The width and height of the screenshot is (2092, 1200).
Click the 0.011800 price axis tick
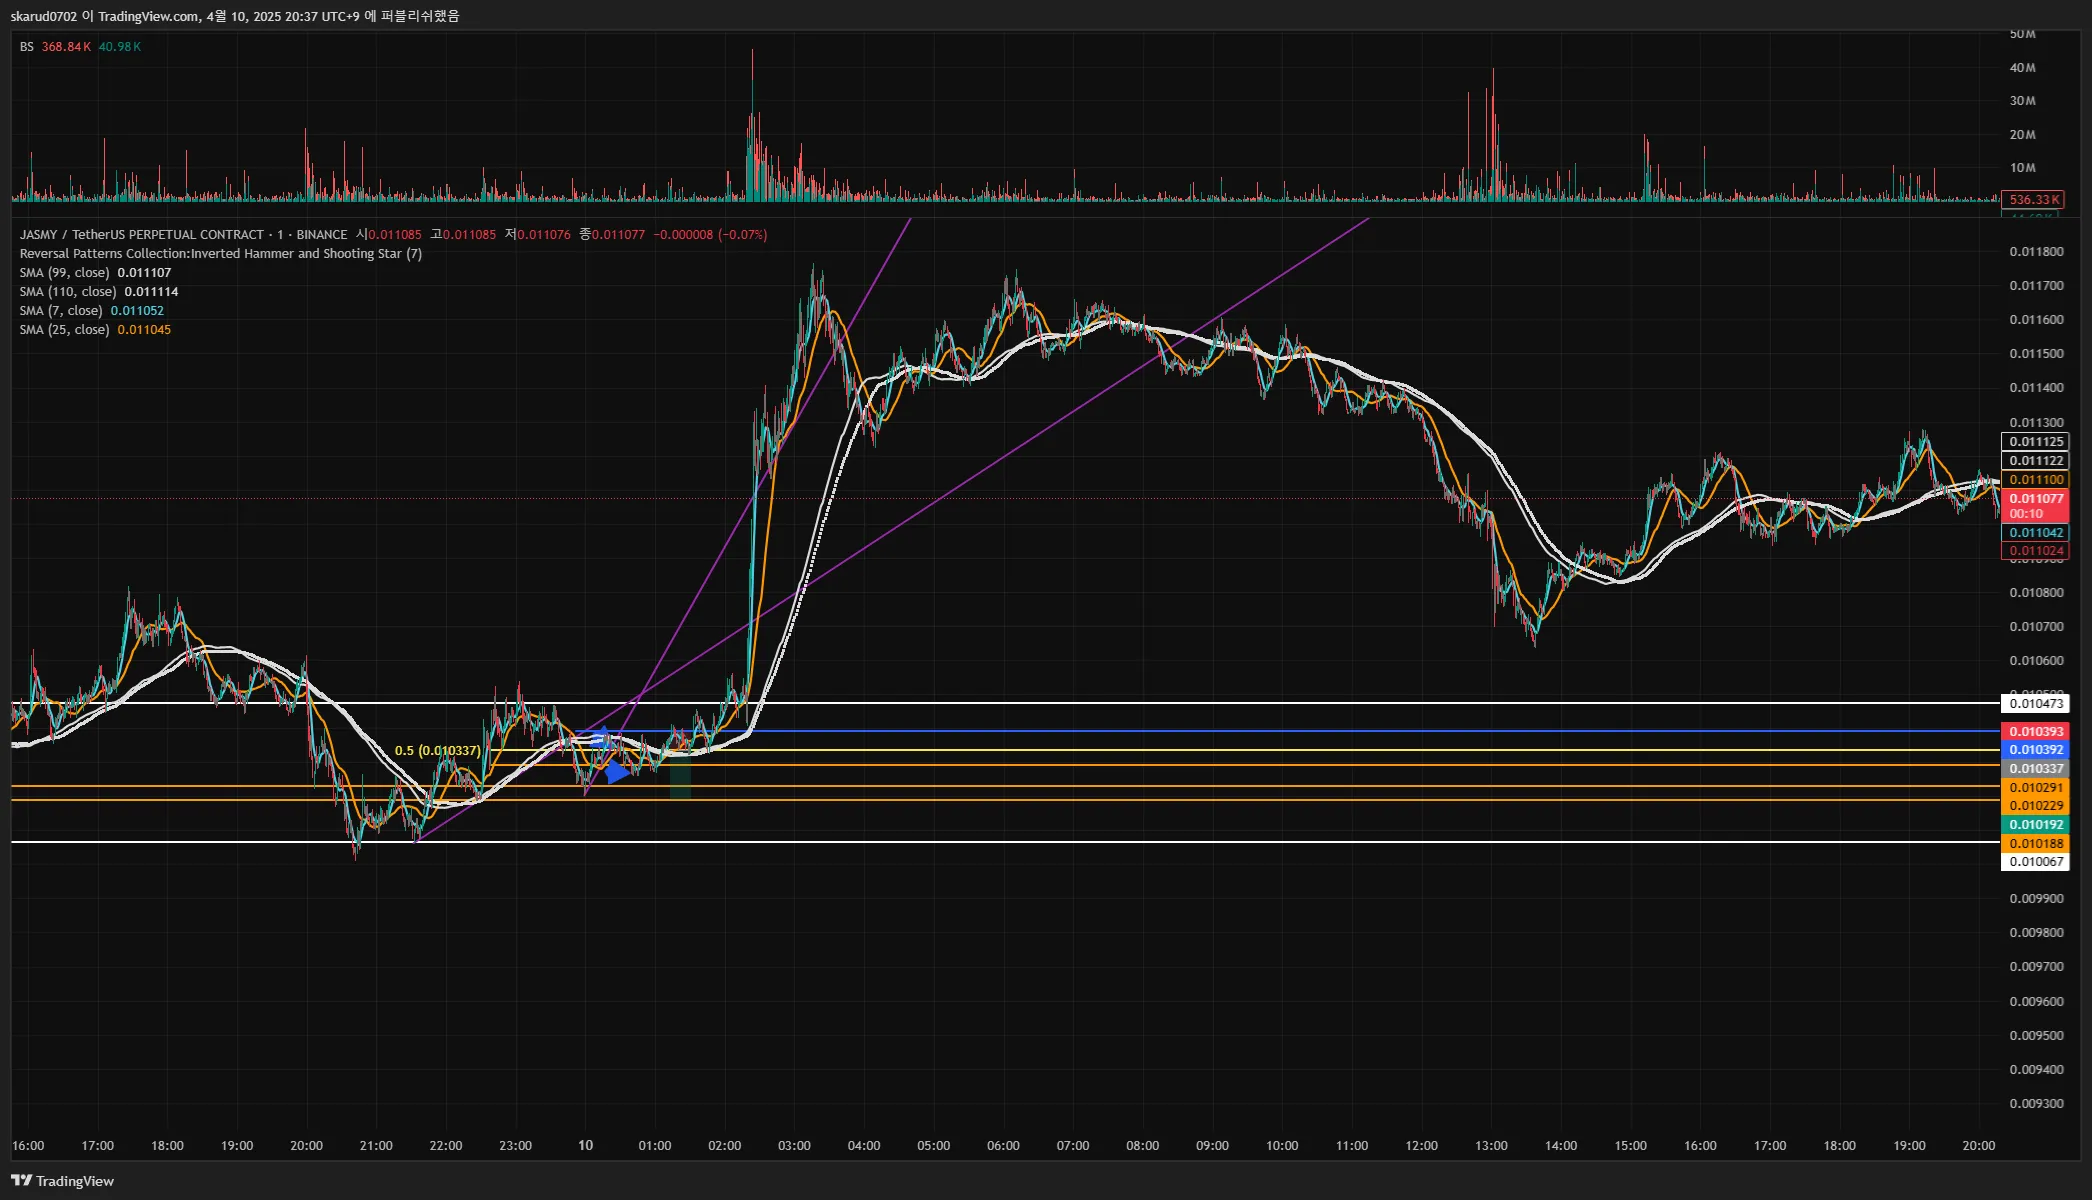[2036, 251]
